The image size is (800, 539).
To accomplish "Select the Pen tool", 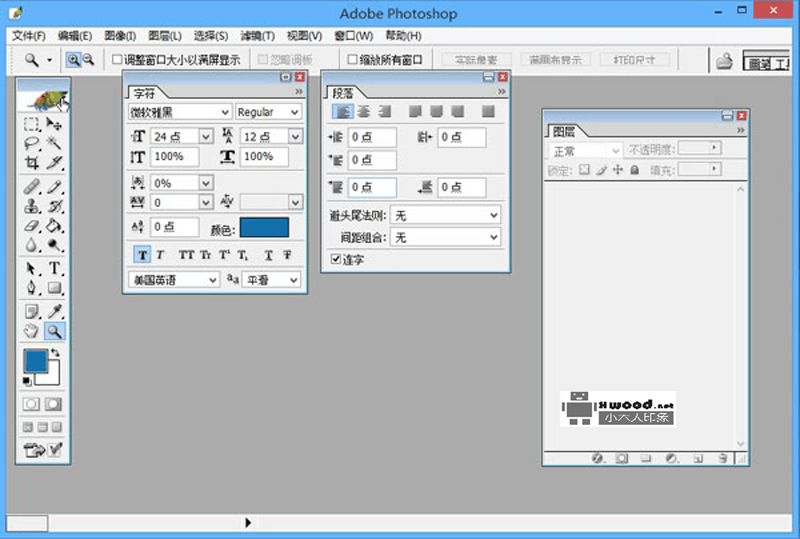I will pos(32,288).
